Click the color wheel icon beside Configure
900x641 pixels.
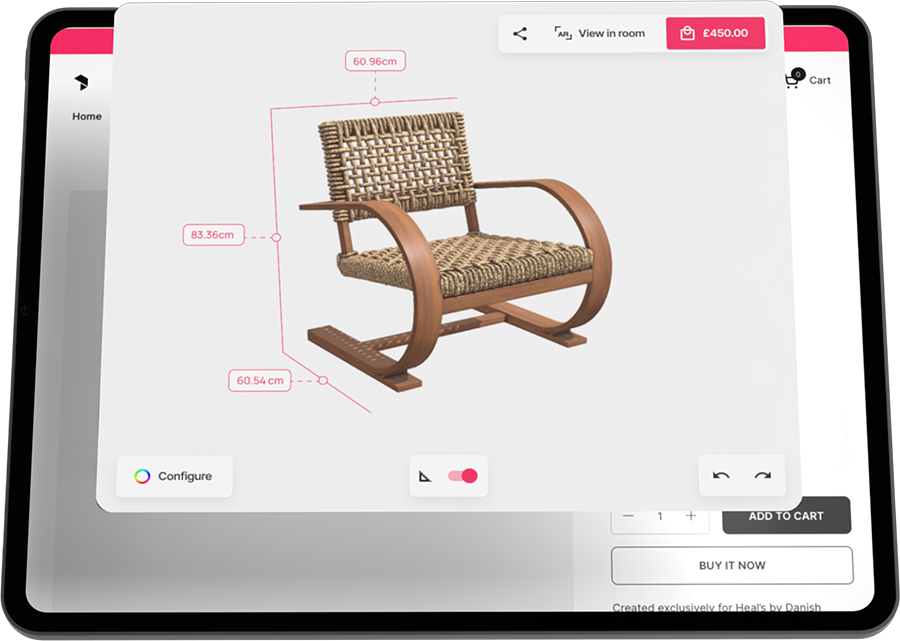142,476
